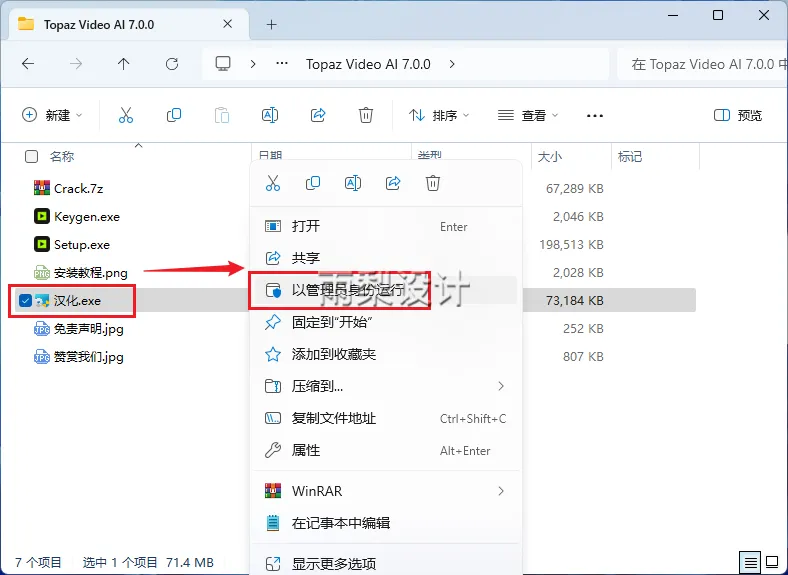
Task: Click the Share icon in the toolbar
Action: click(x=318, y=115)
